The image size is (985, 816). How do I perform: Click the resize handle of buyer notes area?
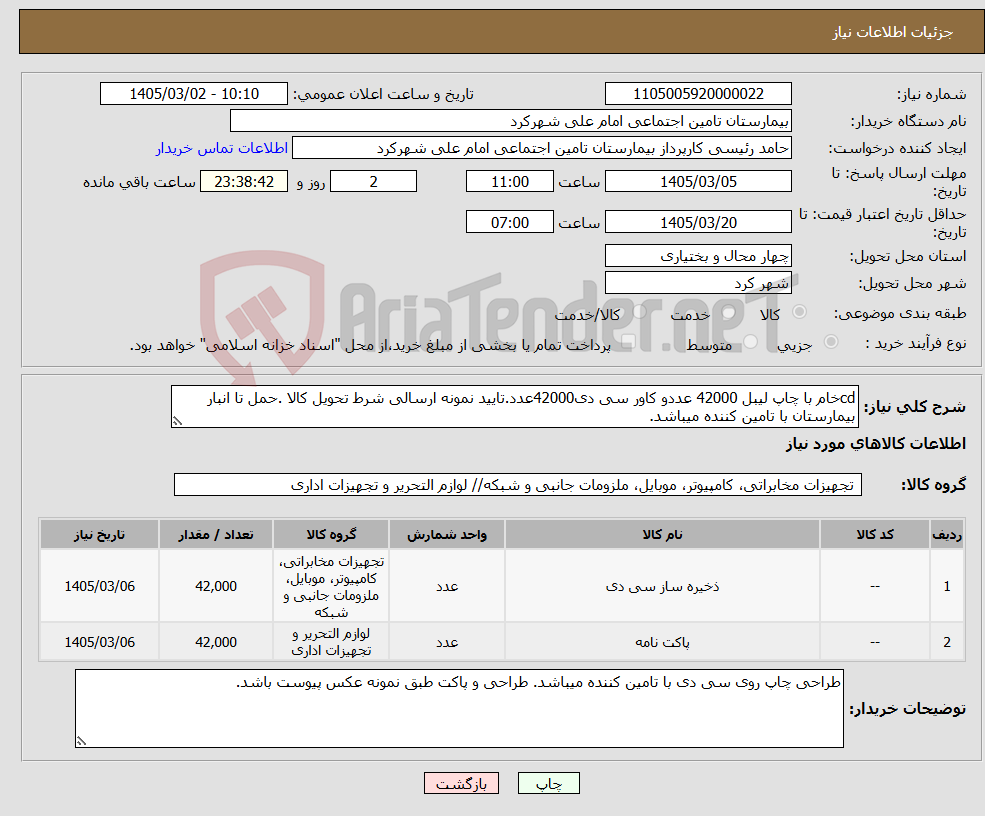pos(81,741)
